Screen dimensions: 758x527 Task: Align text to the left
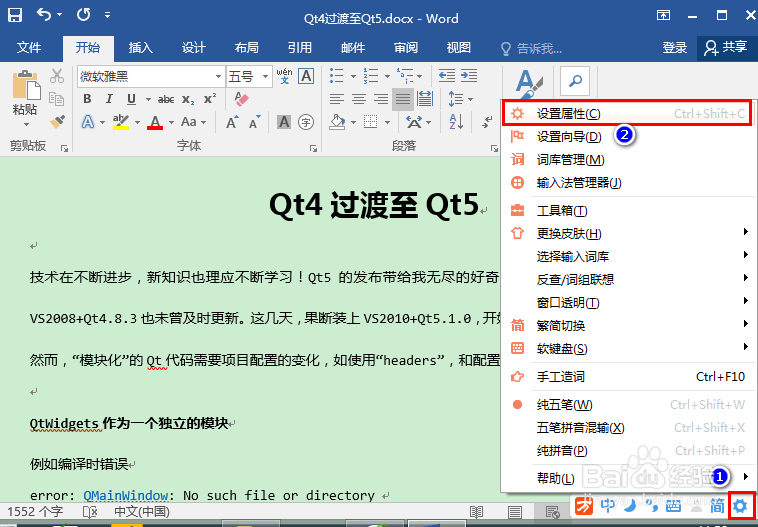[336, 99]
